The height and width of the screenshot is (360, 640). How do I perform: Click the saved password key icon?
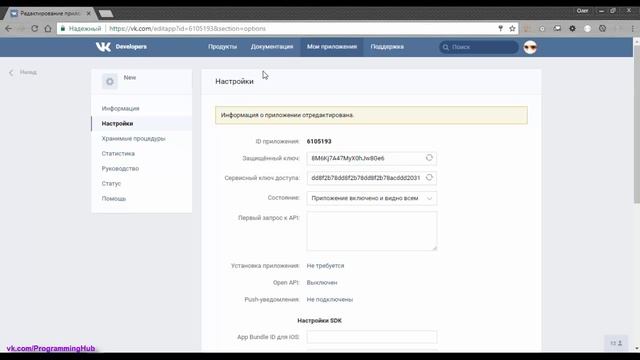pos(500,29)
